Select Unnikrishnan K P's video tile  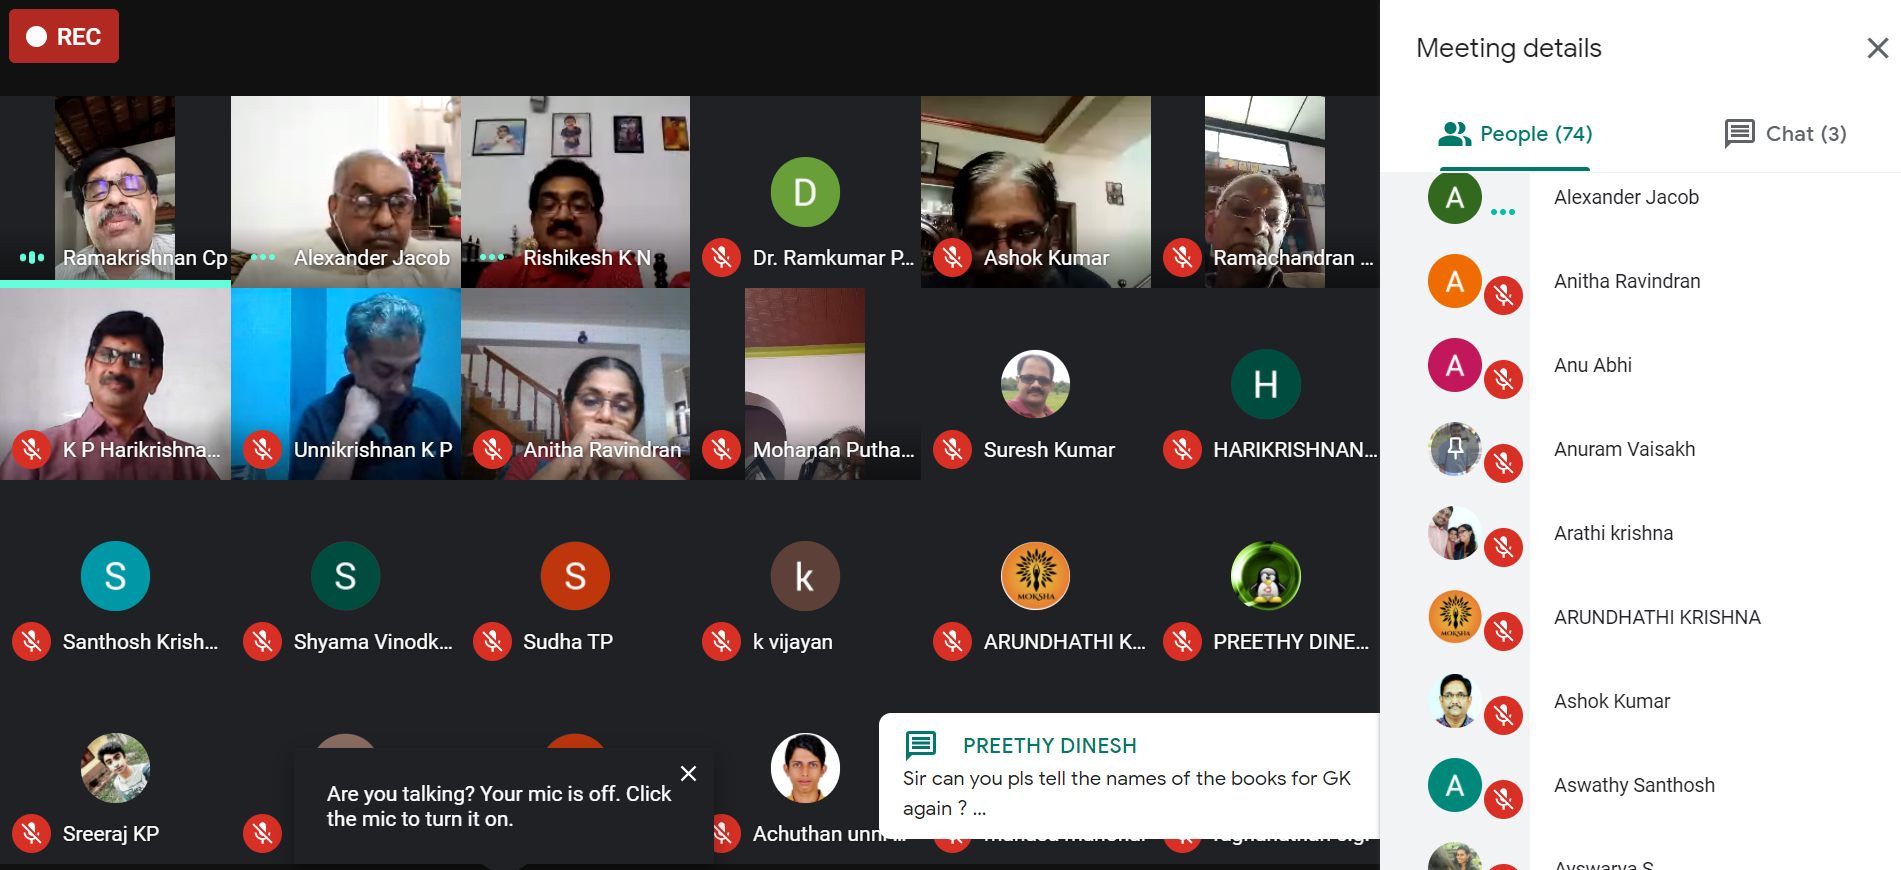point(346,384)
